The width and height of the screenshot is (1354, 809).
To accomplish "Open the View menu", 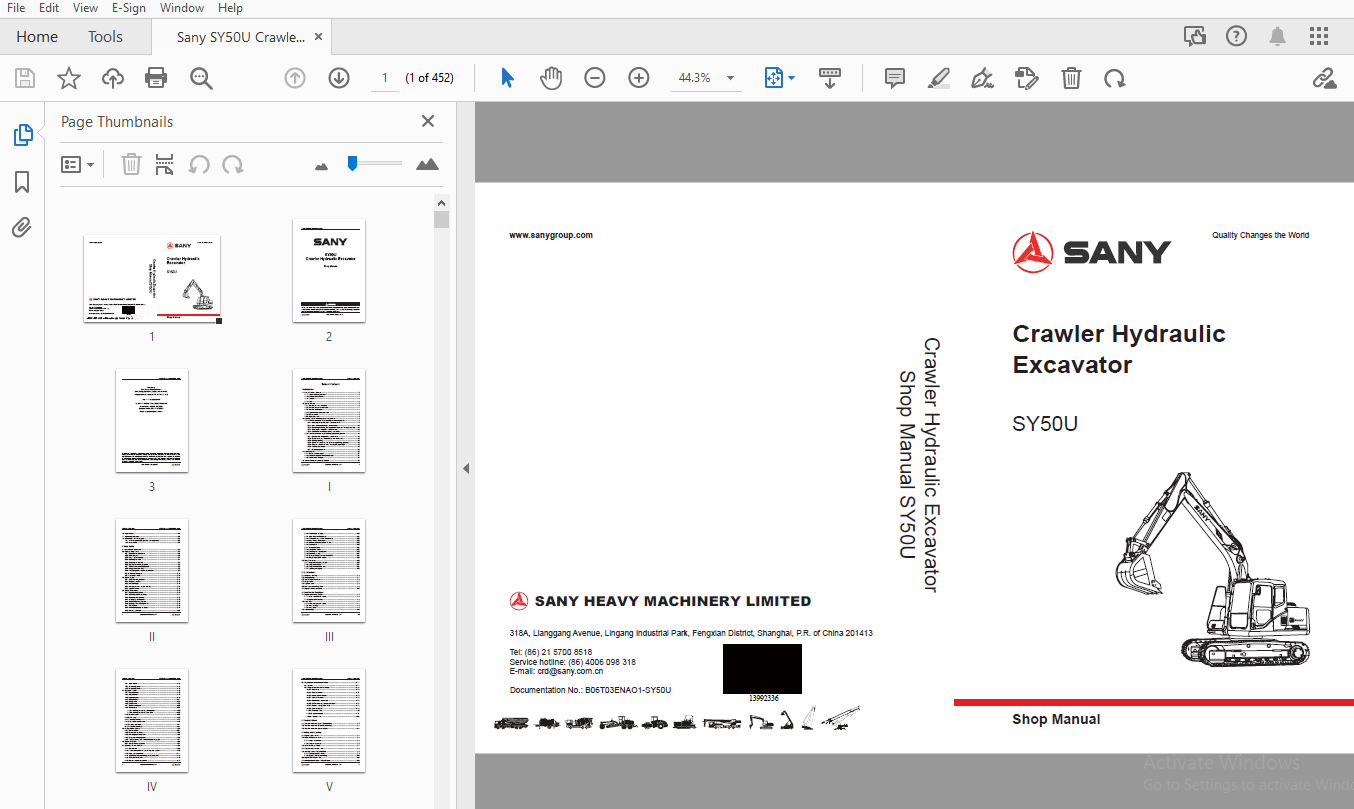I will click(85, 8).
